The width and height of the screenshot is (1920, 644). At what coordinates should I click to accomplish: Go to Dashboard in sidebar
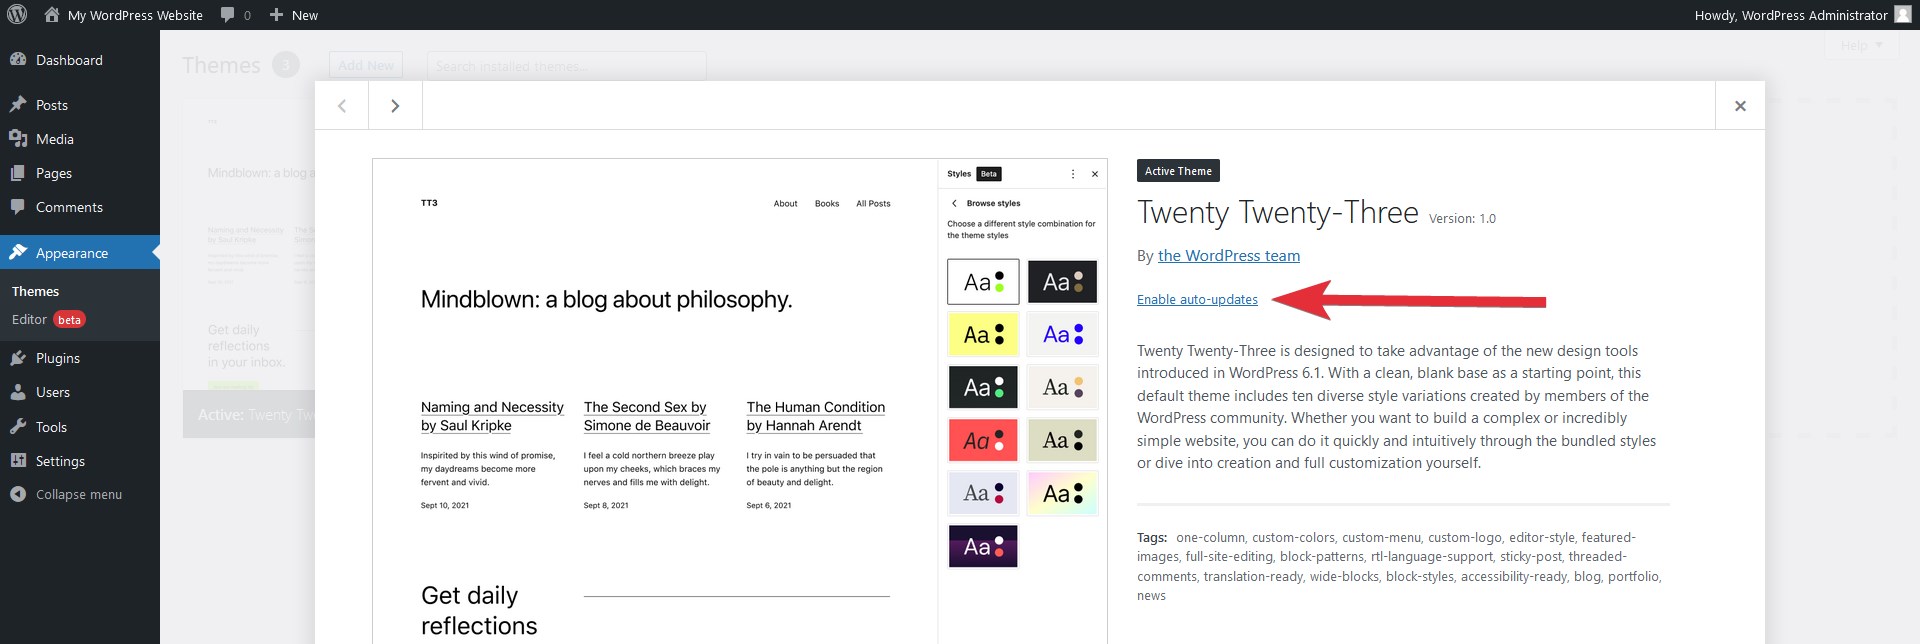(x=80, y=60)
